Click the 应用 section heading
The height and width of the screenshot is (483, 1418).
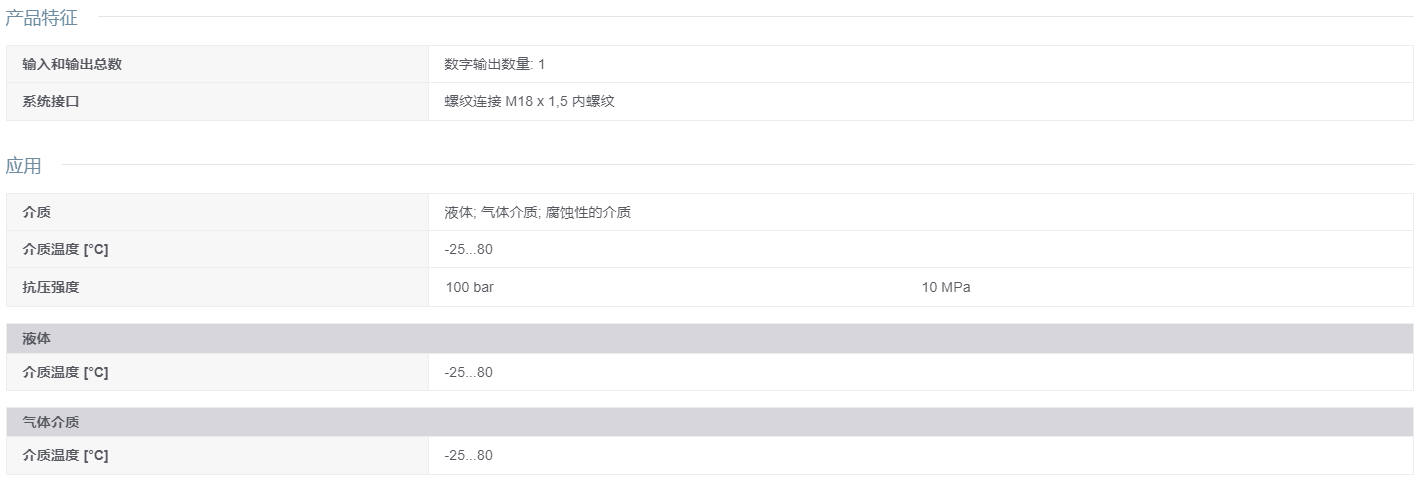pos(24,166)
